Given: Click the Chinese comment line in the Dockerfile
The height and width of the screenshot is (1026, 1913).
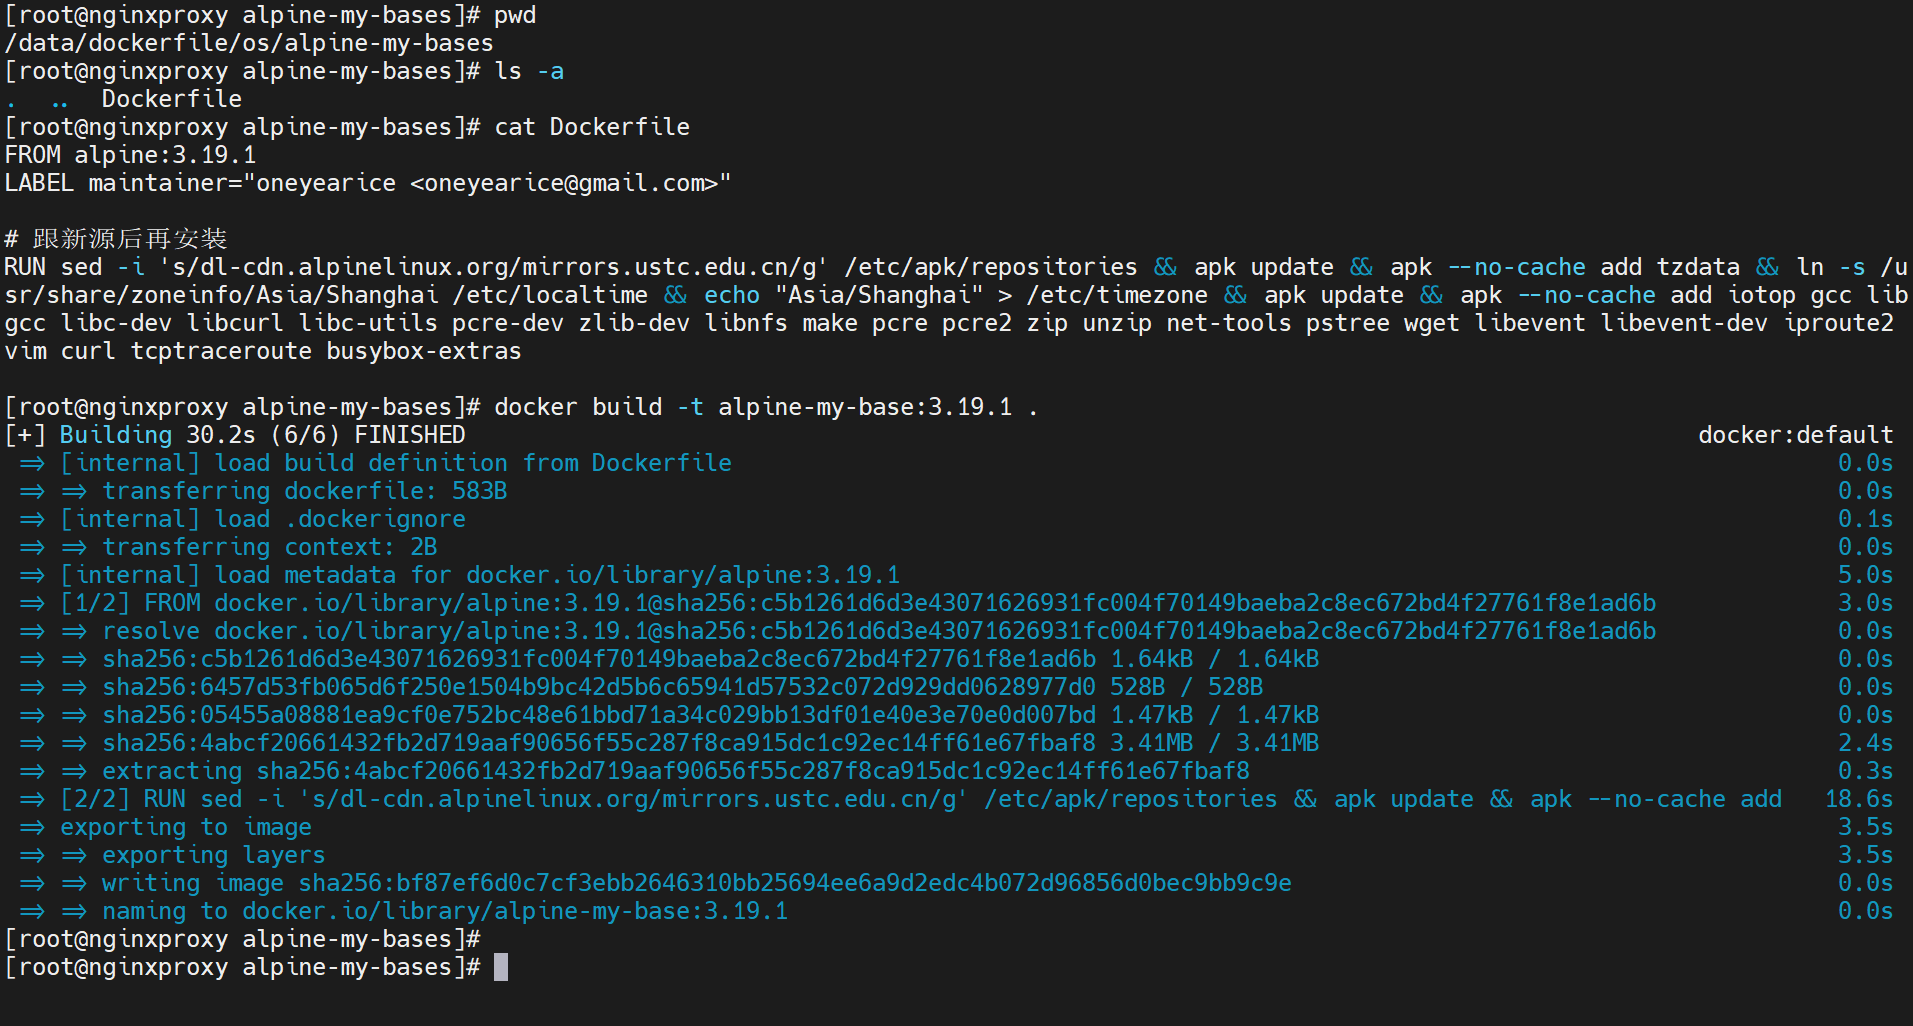Looking at the screenshot, I should (x=116, y=239).
